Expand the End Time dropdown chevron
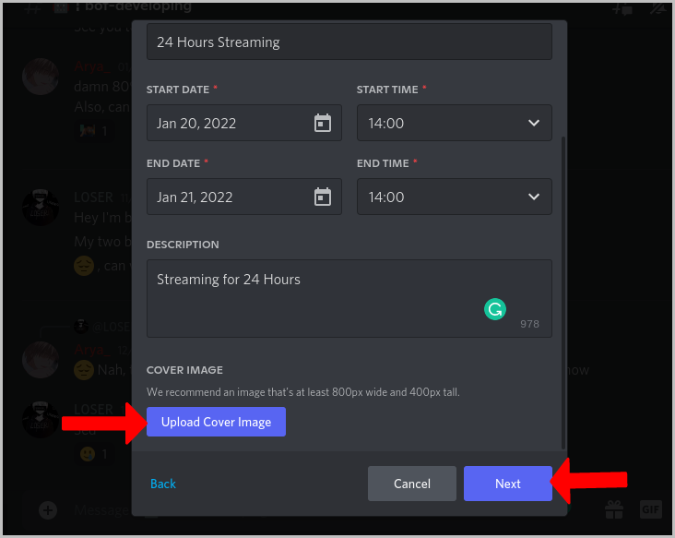The width and height of the screenshot is (675, 538). click(x=534, y=197)
